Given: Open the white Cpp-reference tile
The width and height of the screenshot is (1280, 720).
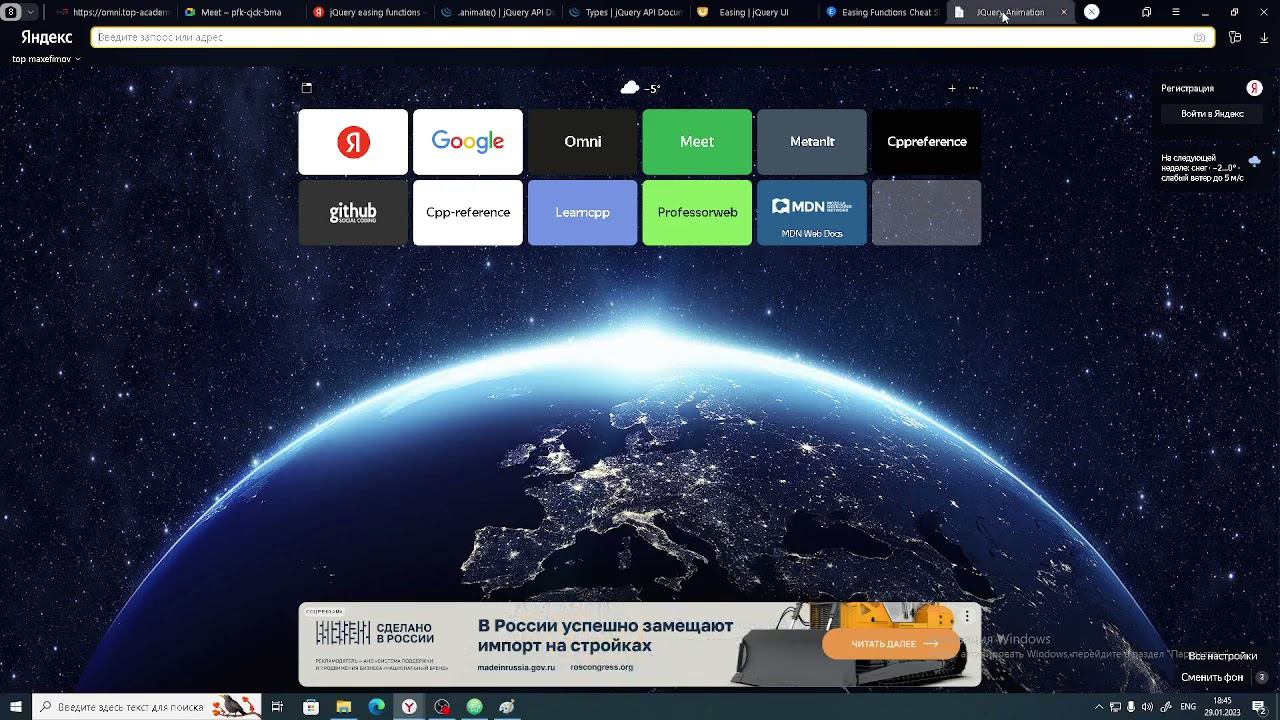Looking at the screenshot, I should coord(468,212).
